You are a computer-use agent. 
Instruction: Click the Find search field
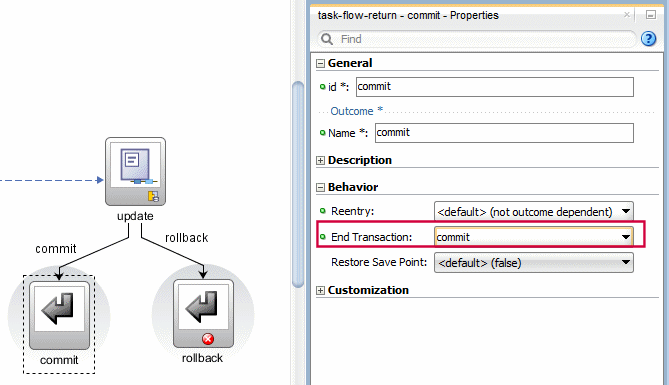pos(477,39)
